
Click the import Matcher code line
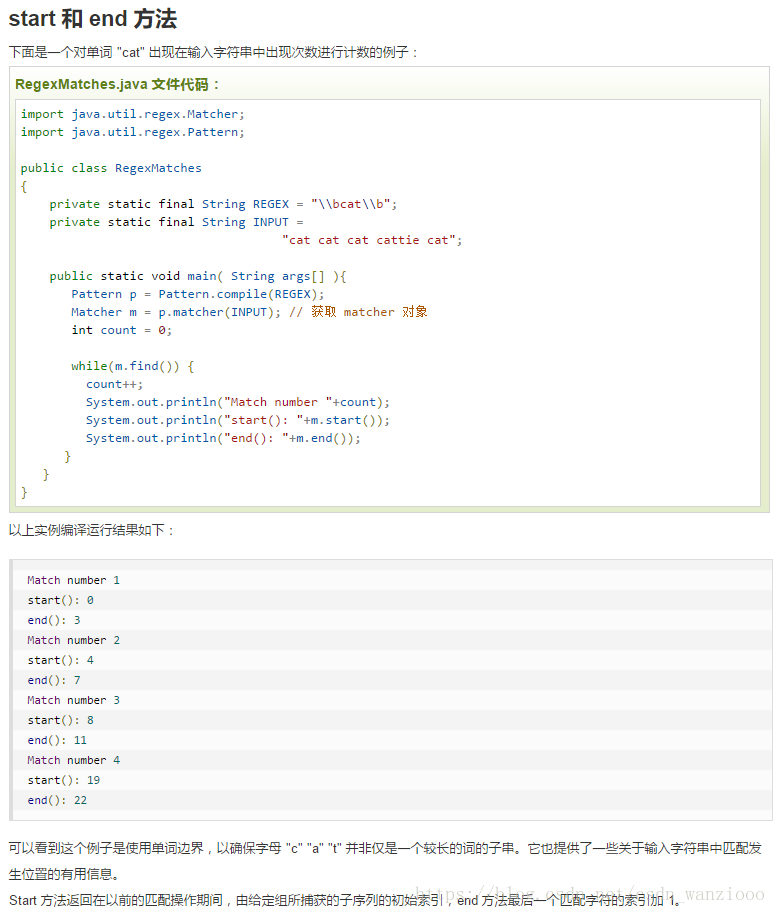[132, 114]
